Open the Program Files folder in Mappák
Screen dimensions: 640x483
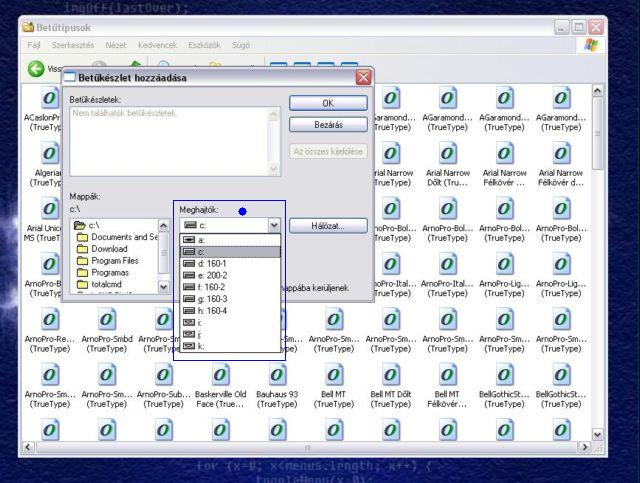click(117, 261)
